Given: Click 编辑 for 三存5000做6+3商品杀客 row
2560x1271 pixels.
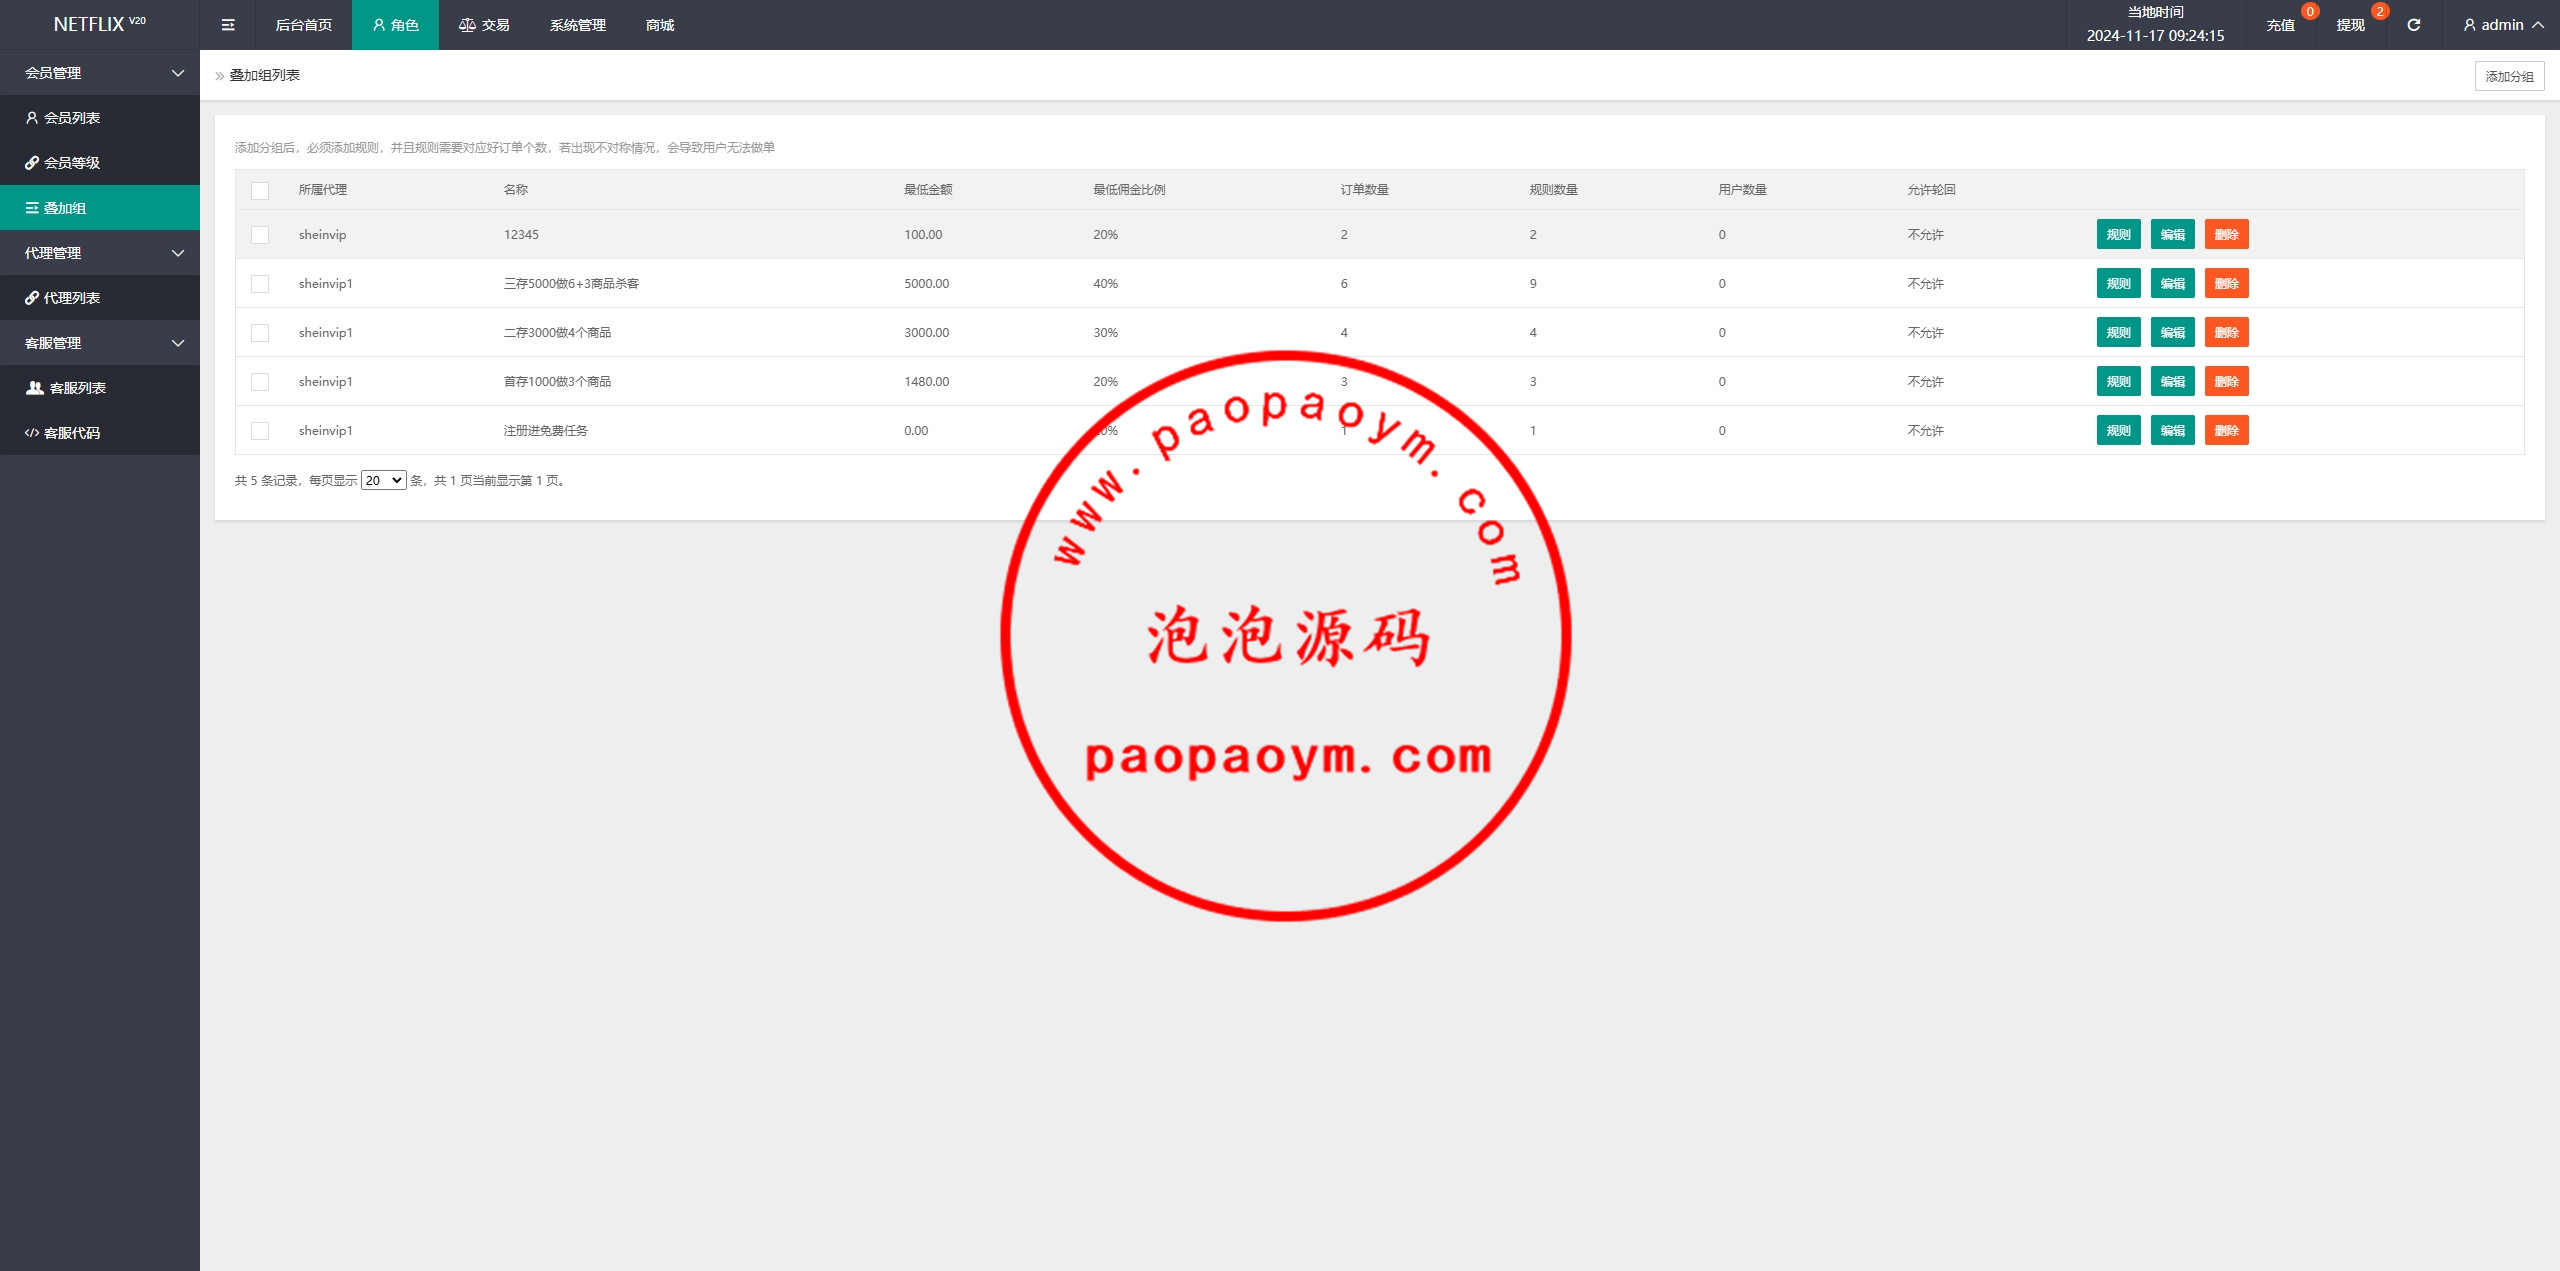Looking at the screenshot, I should point(2173,284).
